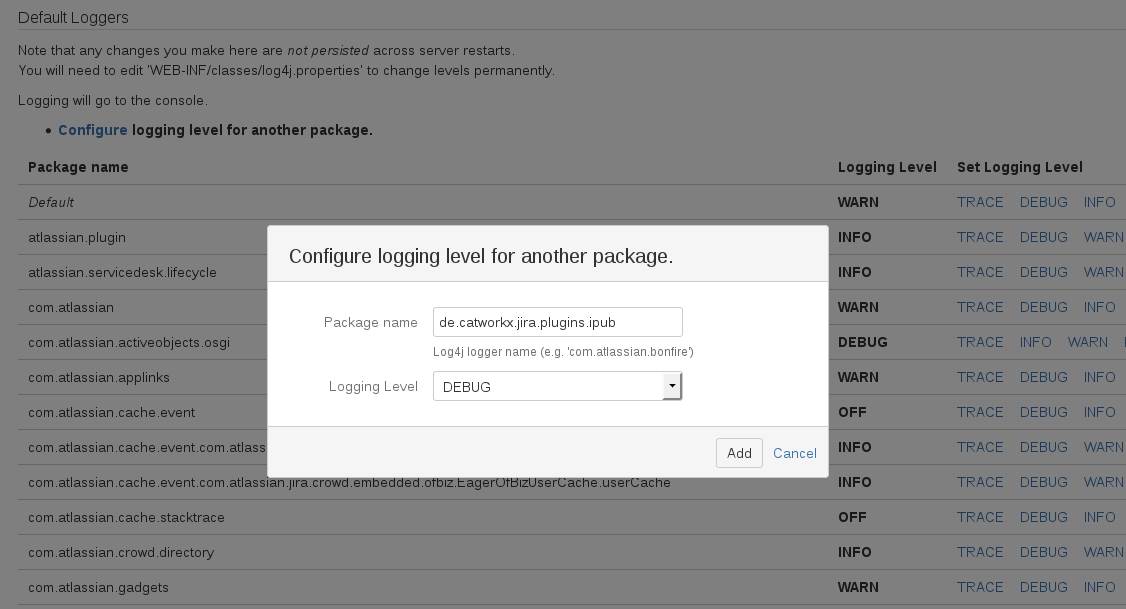Click the Configure logging level link
This screenshot has height=609, width=1126.
(x=93, y=130)
